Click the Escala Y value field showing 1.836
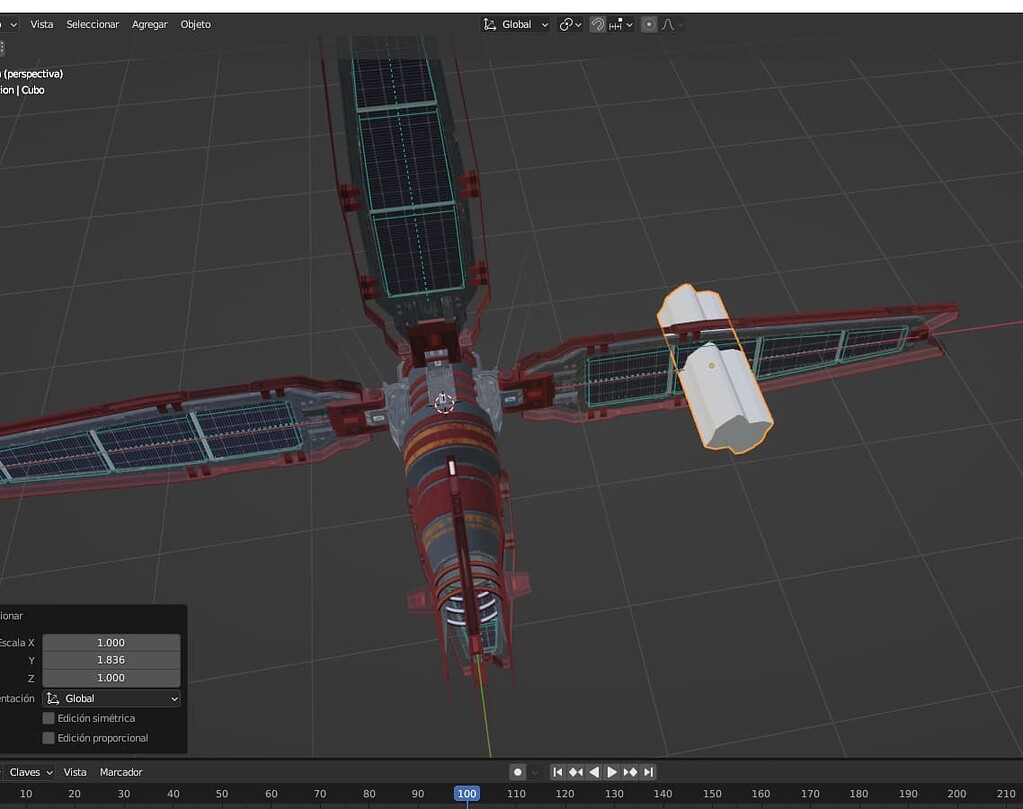This screenshot has width=1023, height=809. point(111,660)
